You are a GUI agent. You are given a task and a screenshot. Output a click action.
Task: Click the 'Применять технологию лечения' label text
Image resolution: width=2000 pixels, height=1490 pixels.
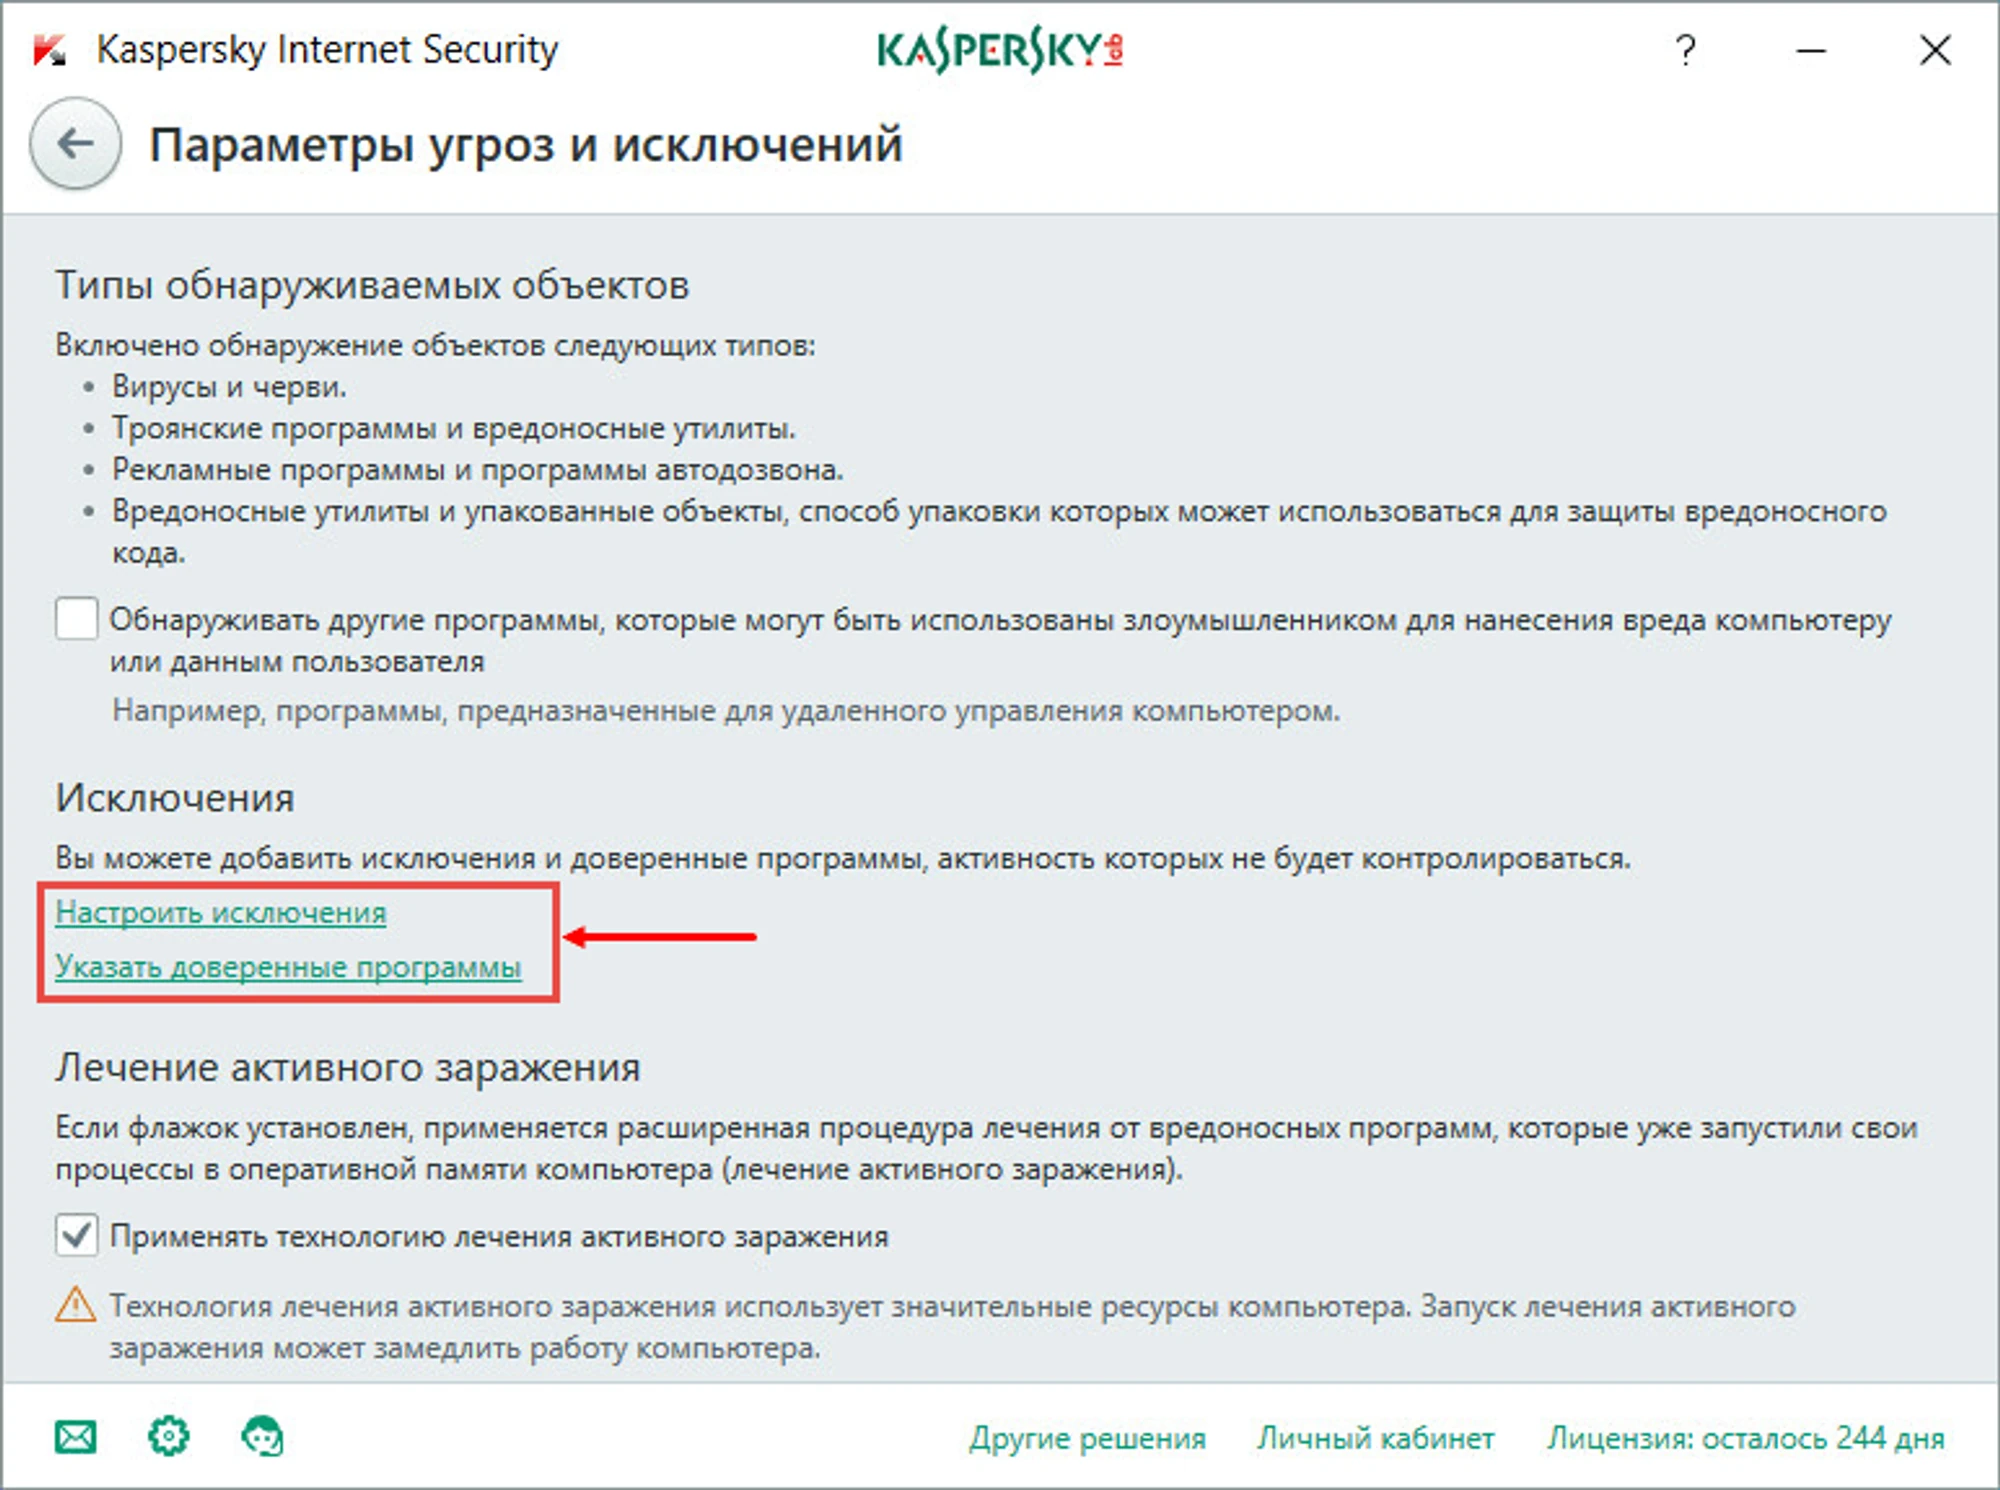pos(499,1237)
